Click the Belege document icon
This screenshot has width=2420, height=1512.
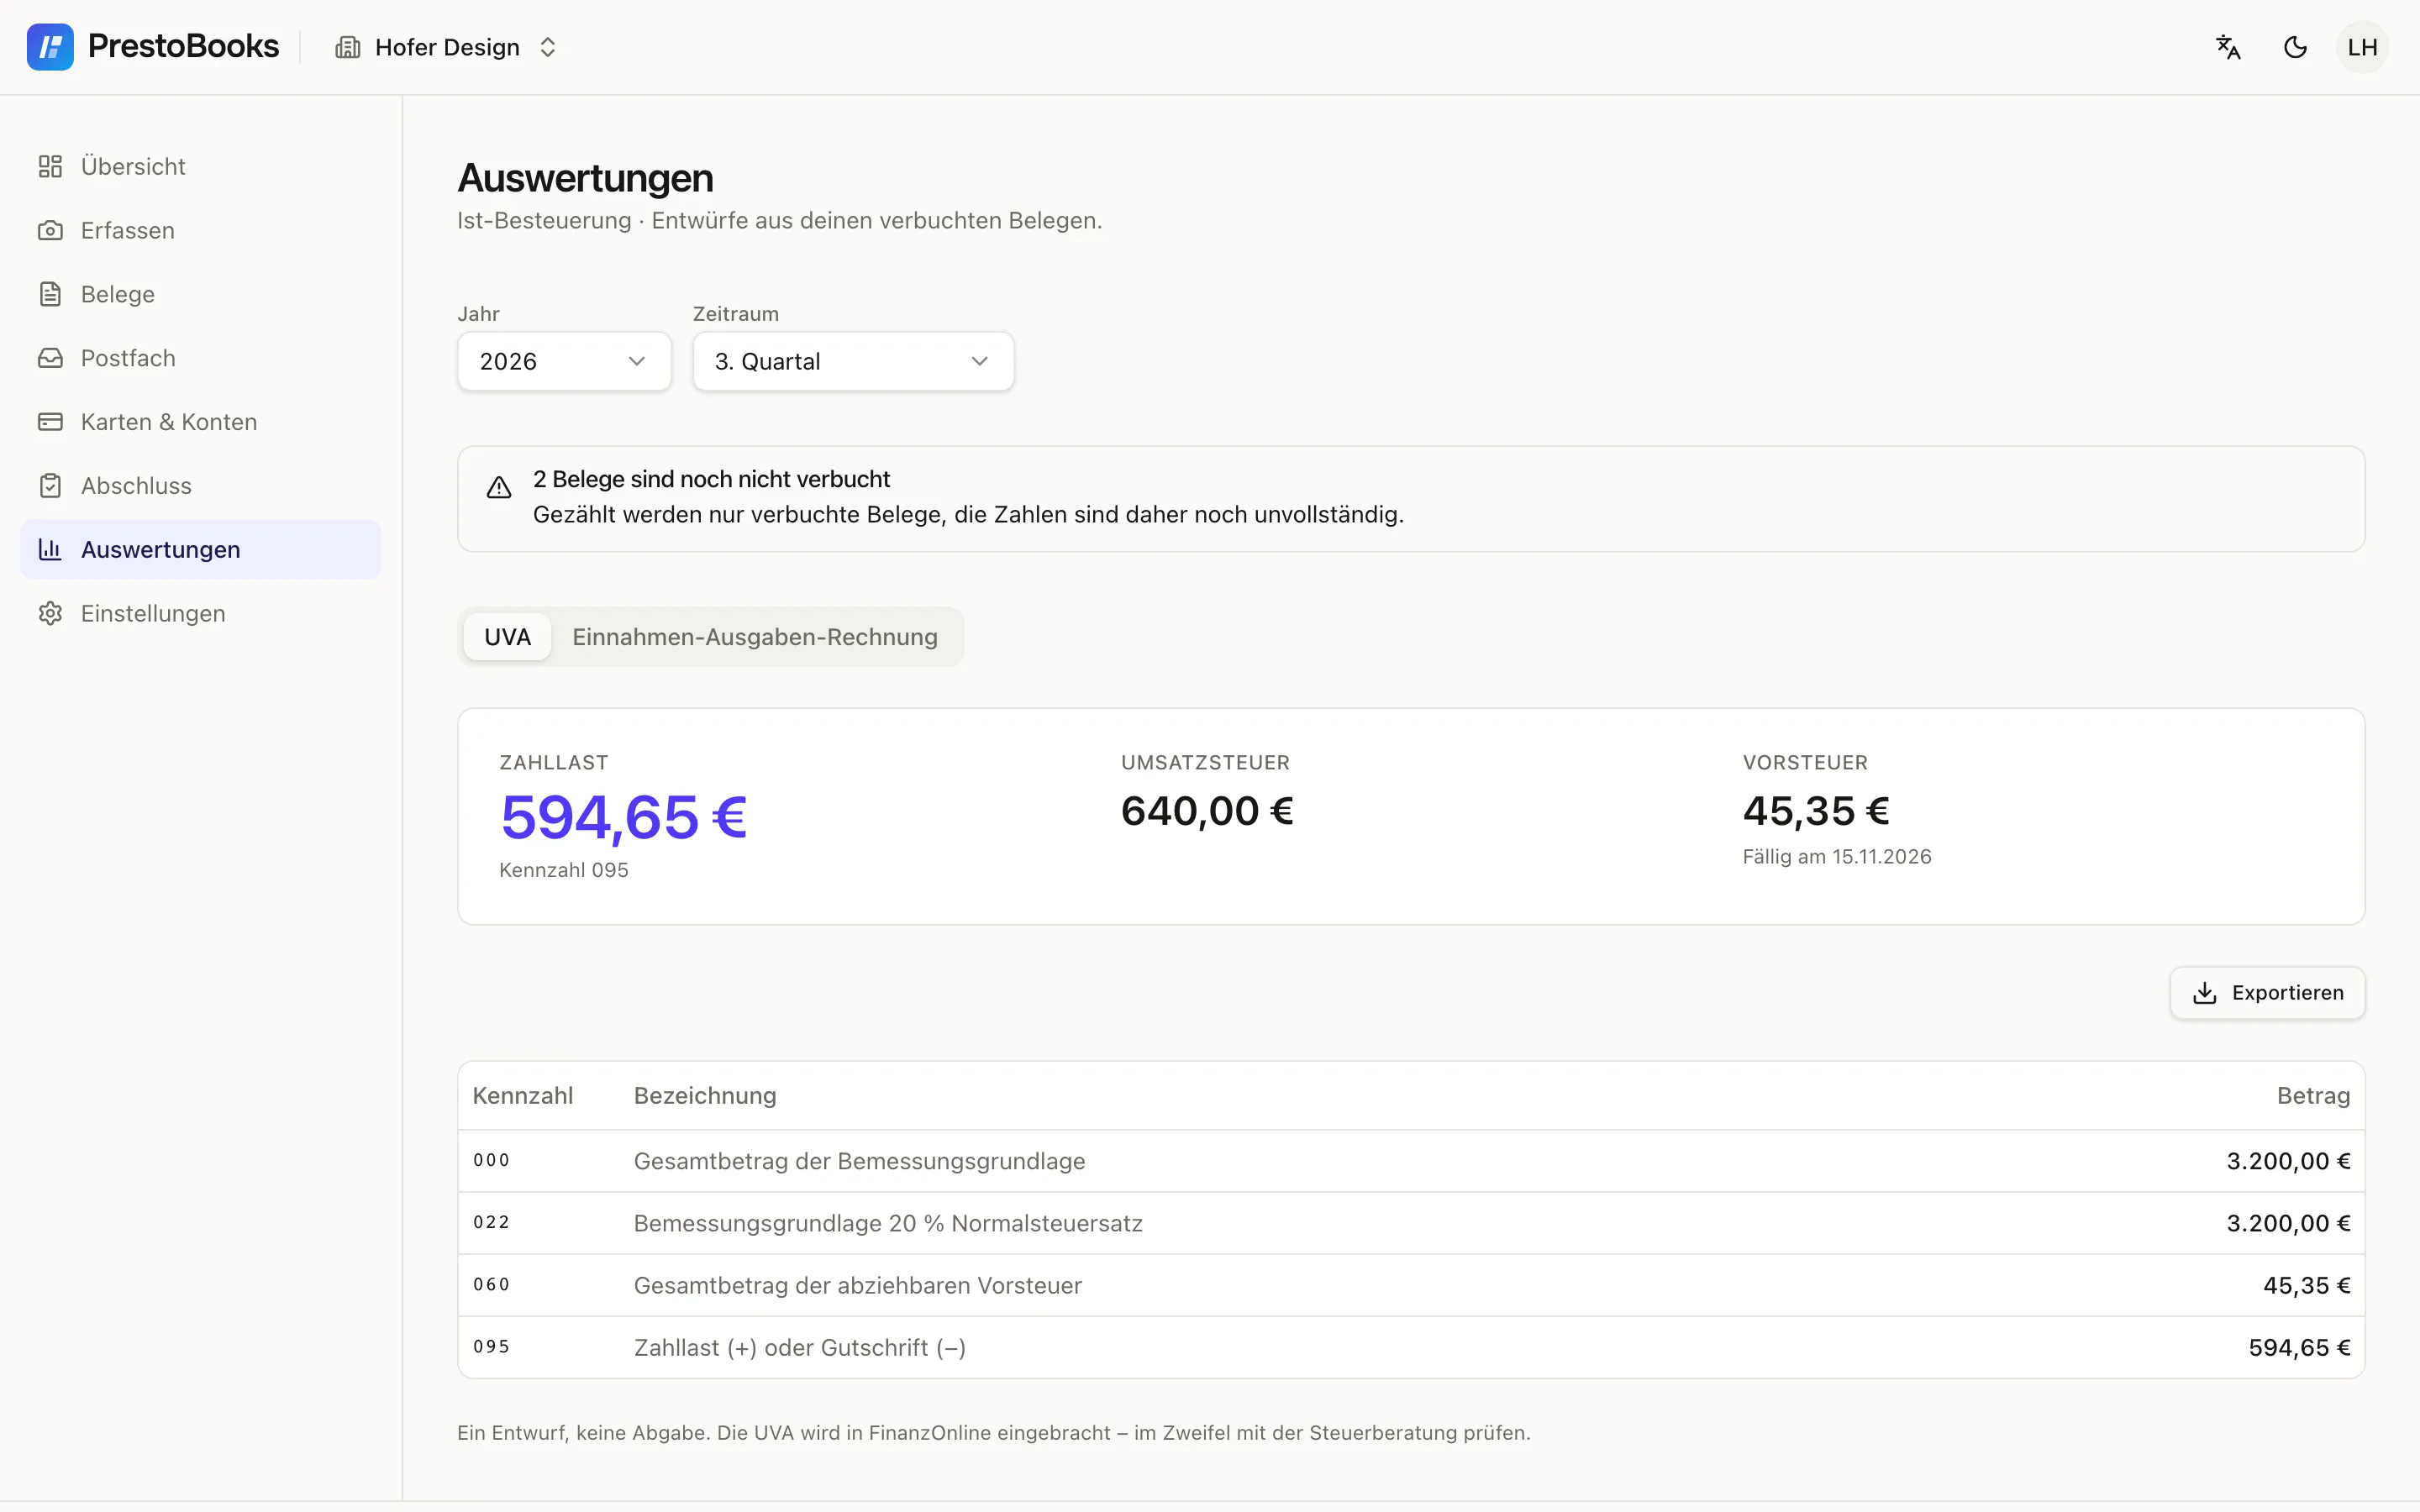pos(50,294)
